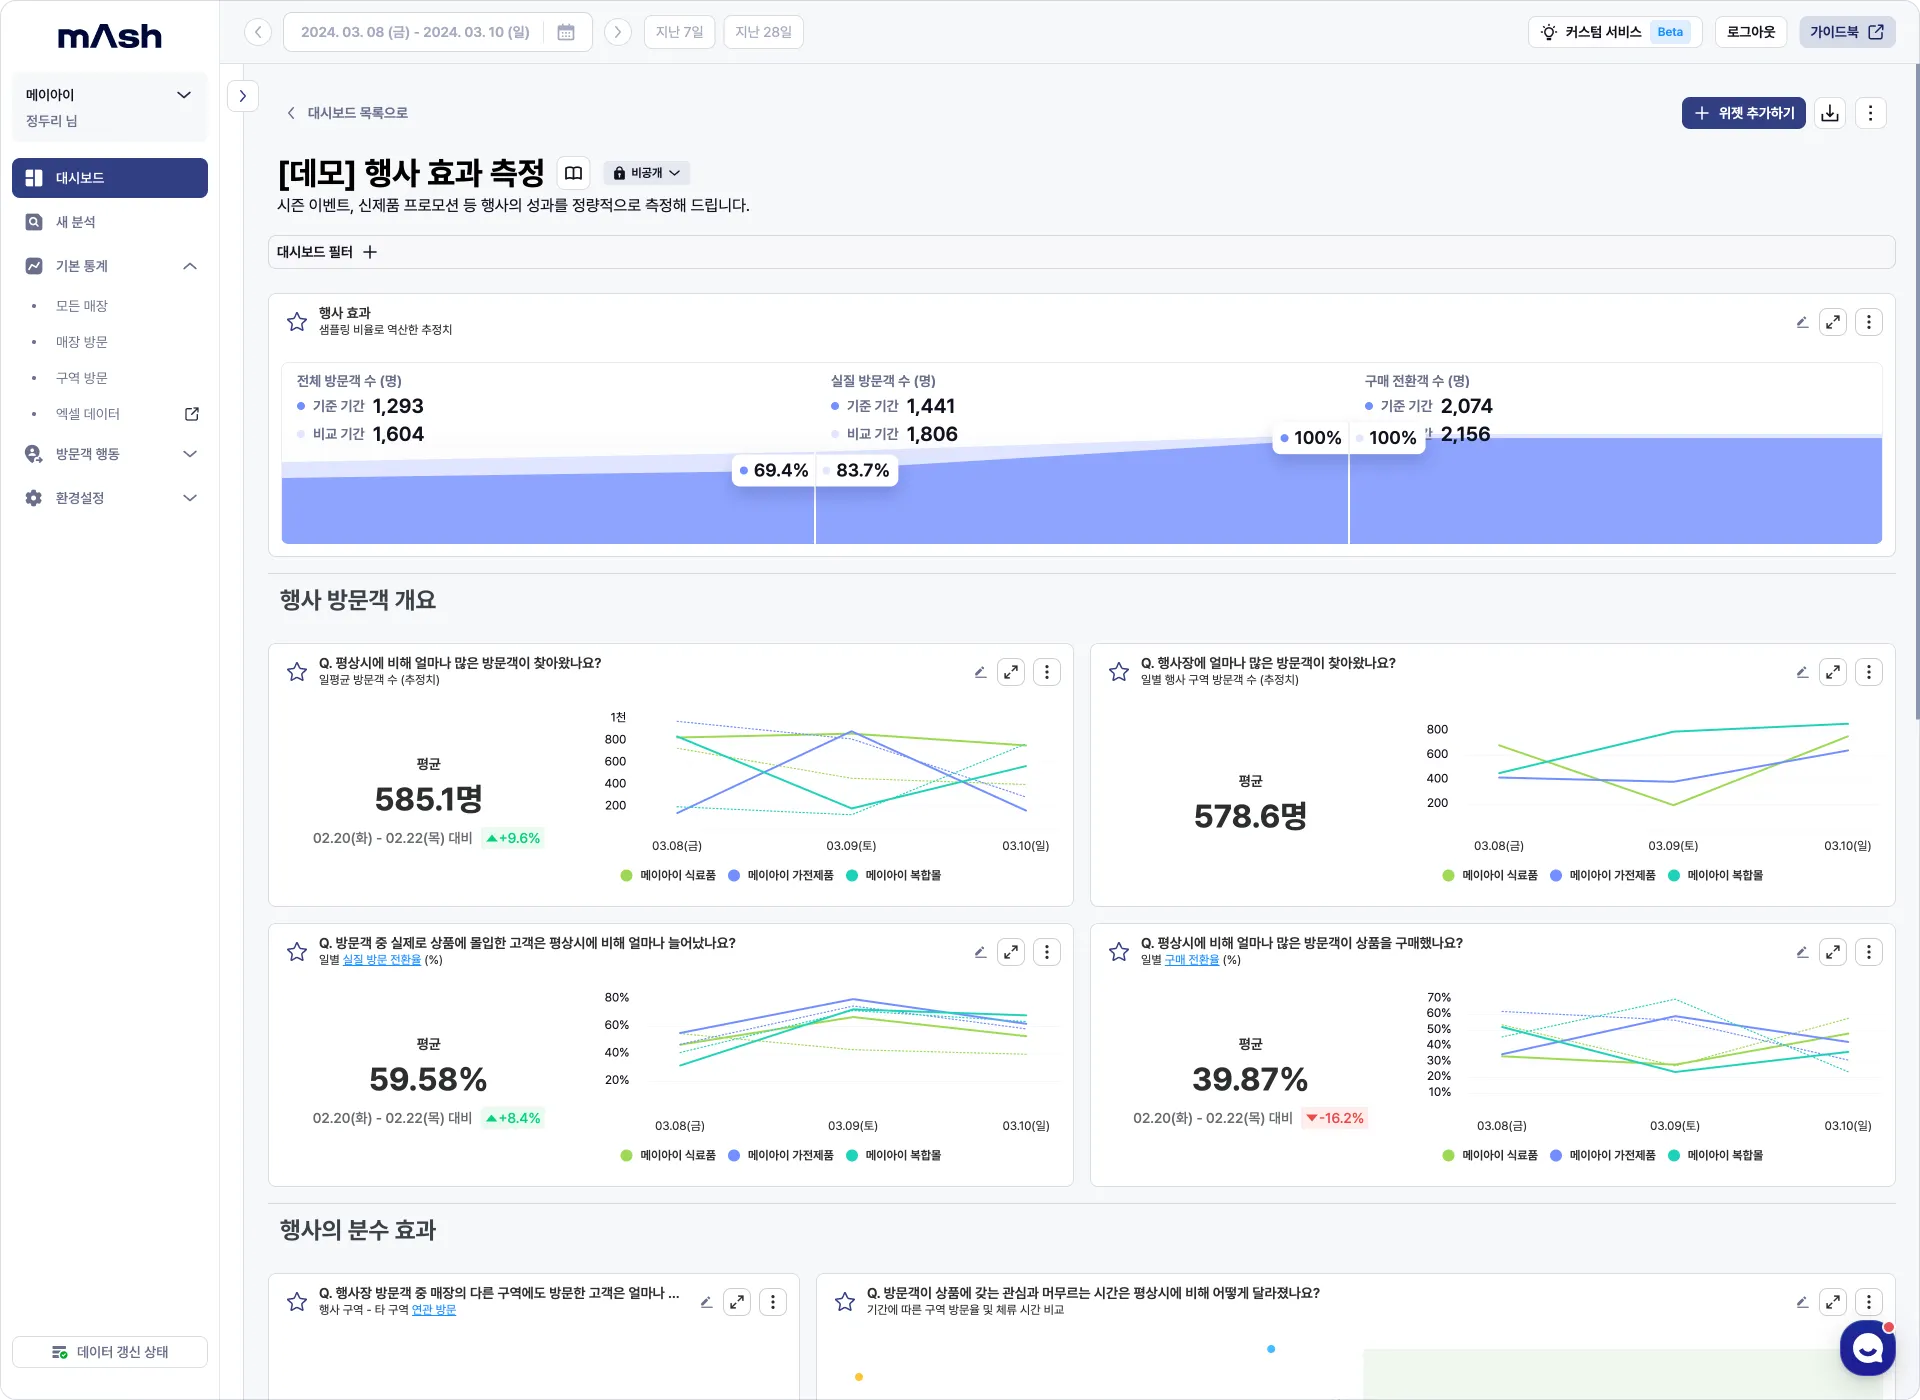This screenshot has height=1400, width=1920.
Task: Click the 위젯 추가하기 button
Action: pos(1743,113)
